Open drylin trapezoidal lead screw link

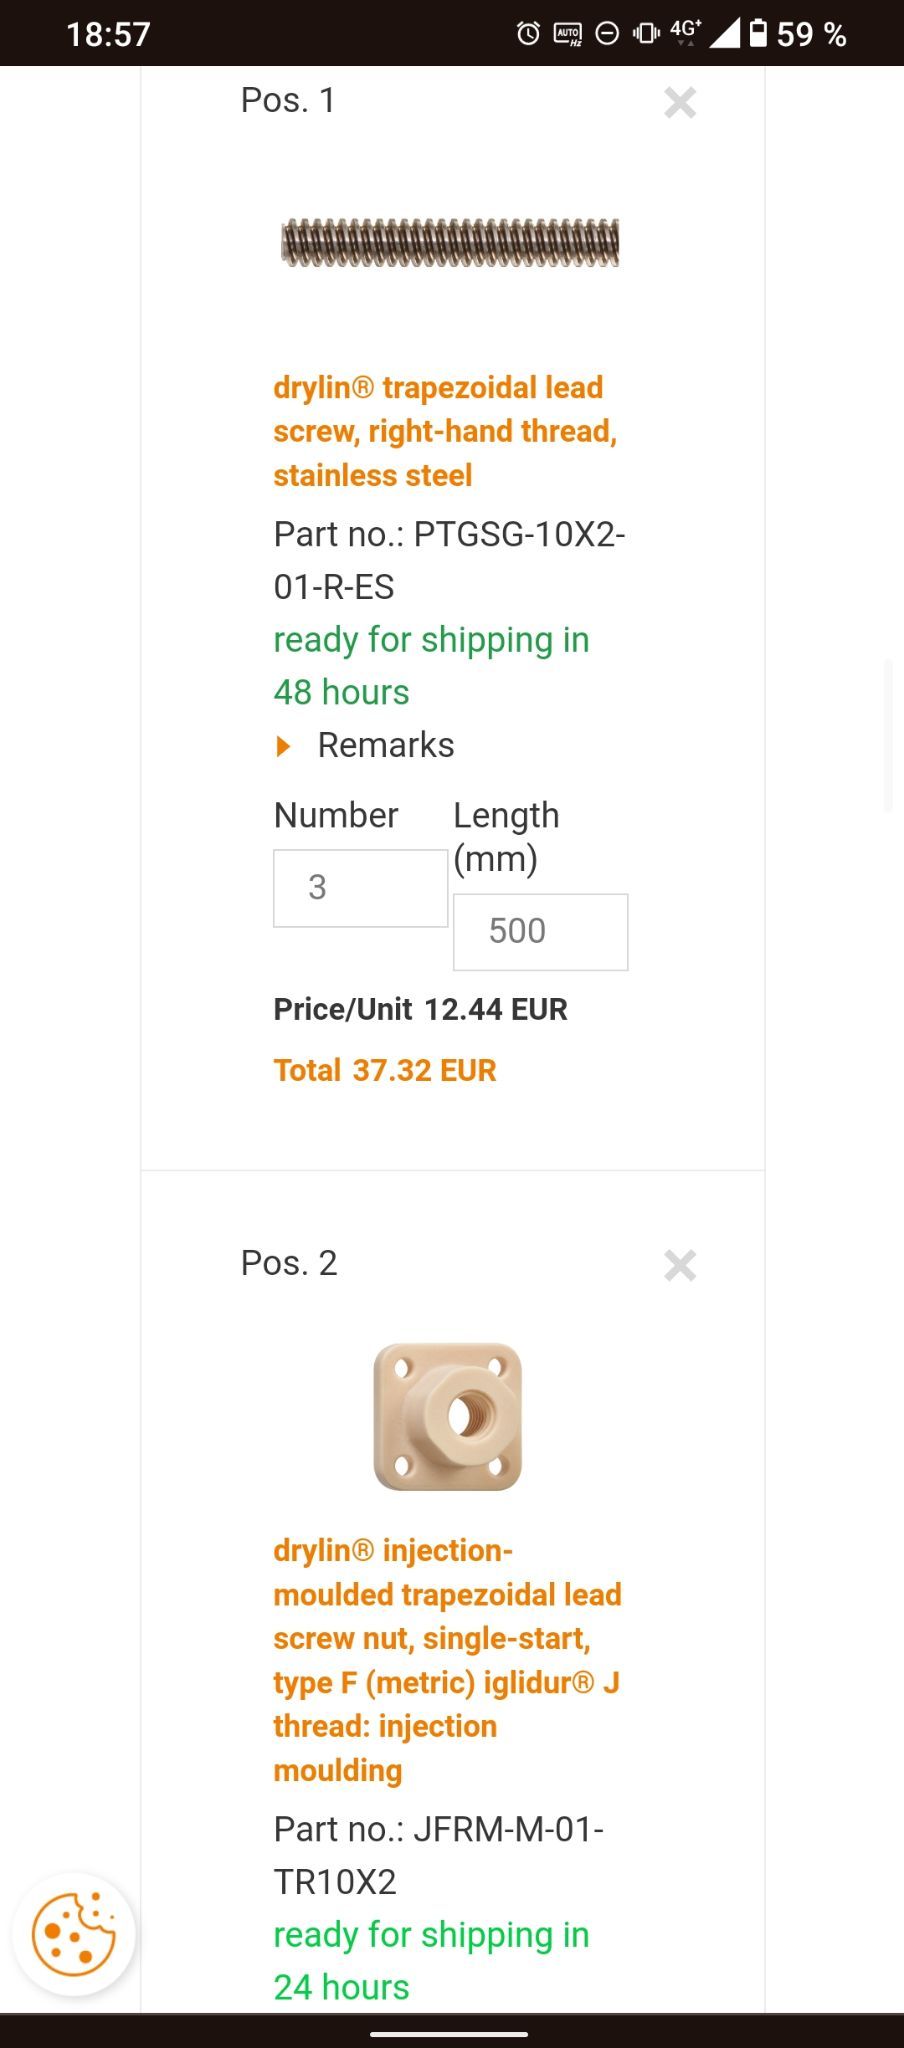445,431
